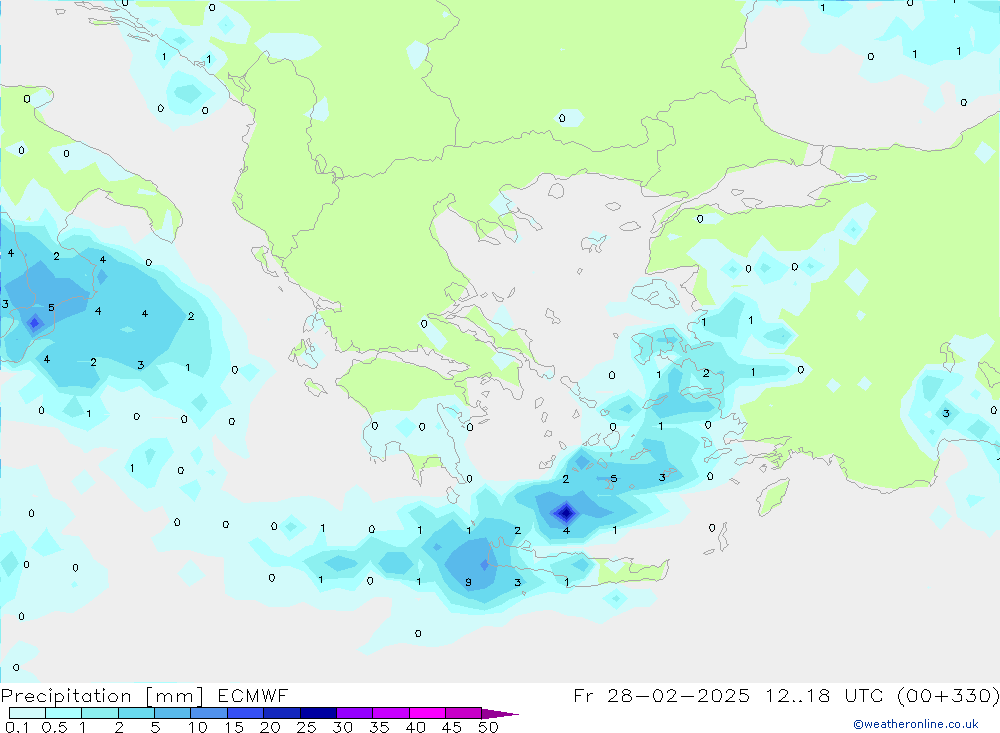The height and width of the screenshot is (733, 1000).
Task: Click the 'Precipitation [mm]' title text
Action: [x=102, y=696]
